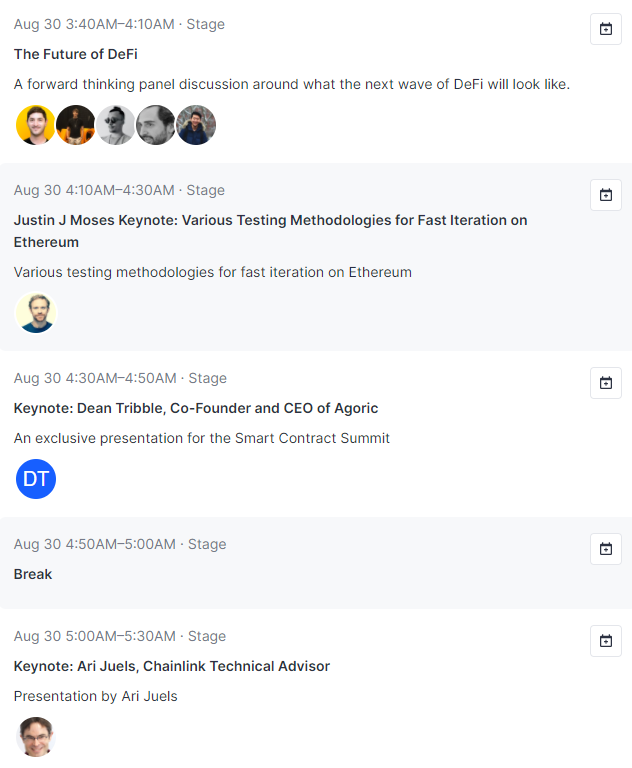Open Dean Tribble keynote session title
This screenshot has width=632, height=768.
click(196, 408)
